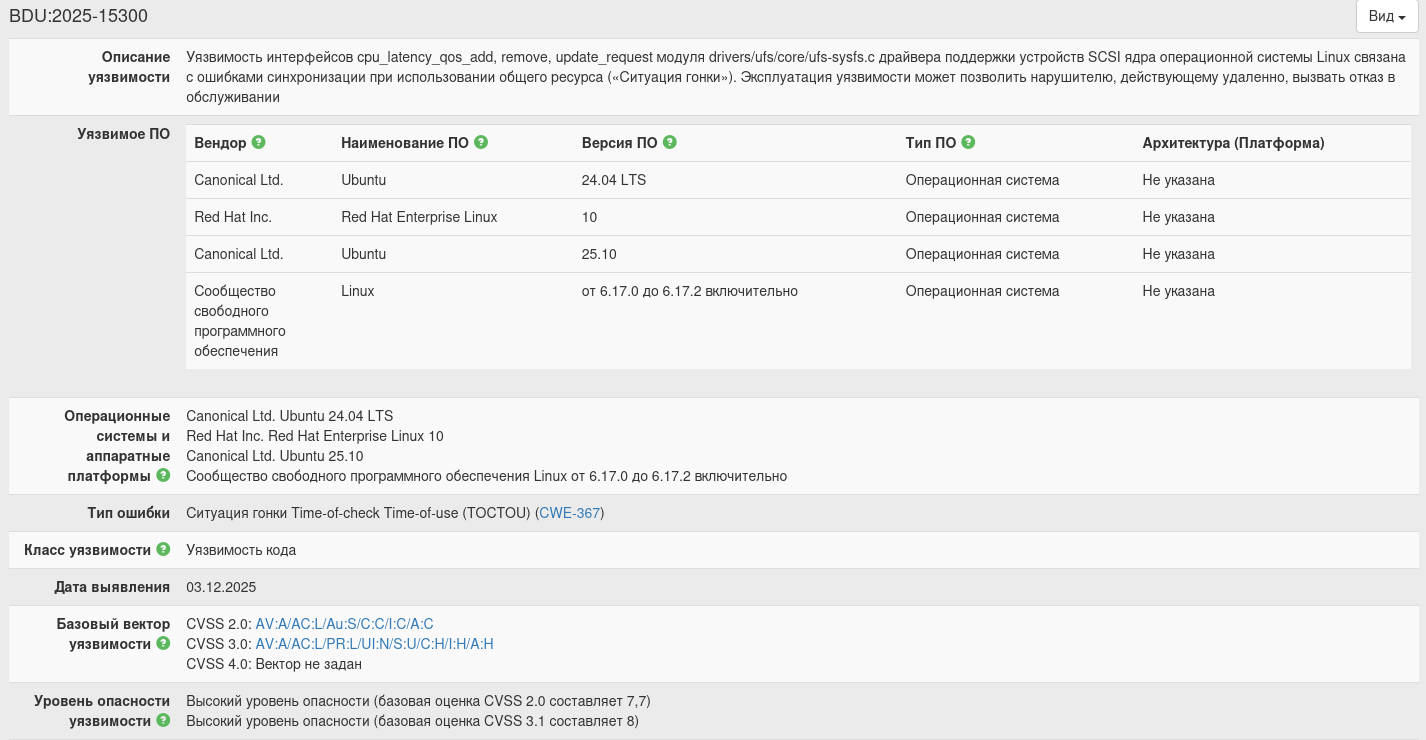Open the Класс уязвимости help icon

click(x=163, y=550)
